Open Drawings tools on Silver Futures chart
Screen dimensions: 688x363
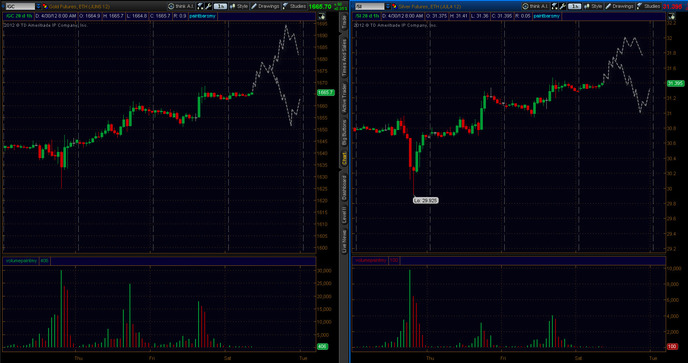[620, 6]
